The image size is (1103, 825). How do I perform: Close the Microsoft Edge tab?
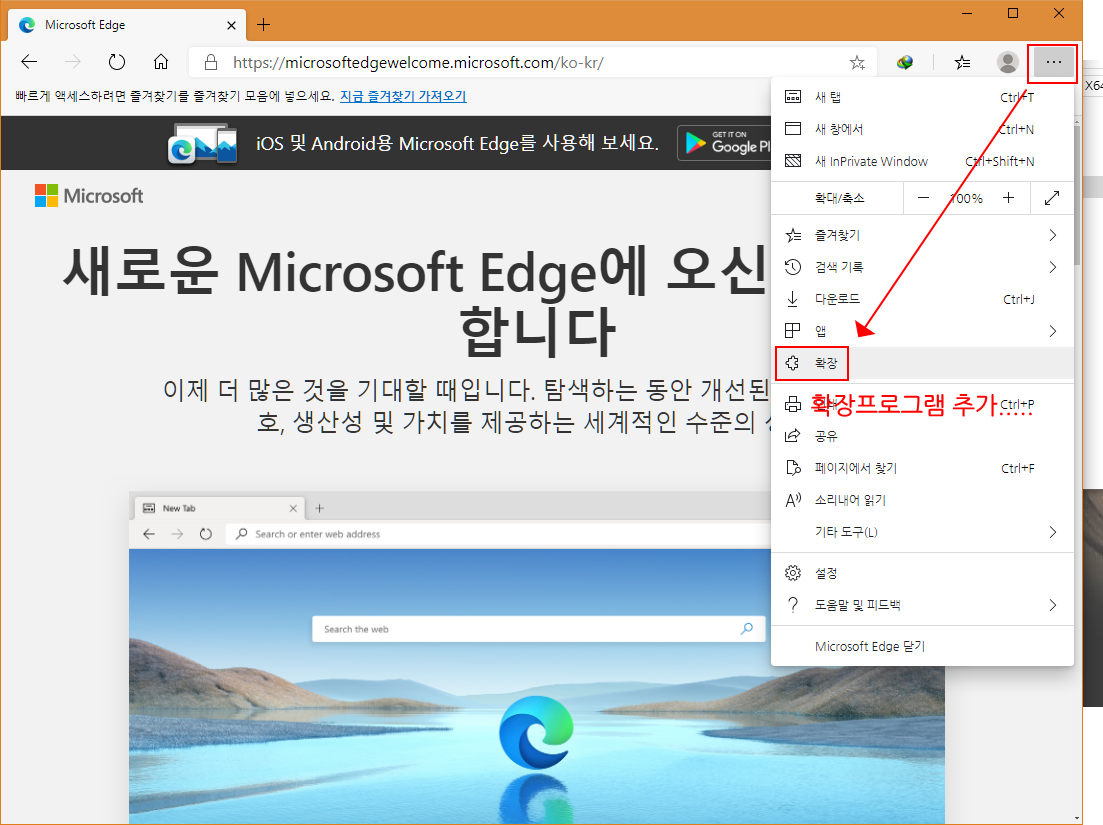pos(231,25)
